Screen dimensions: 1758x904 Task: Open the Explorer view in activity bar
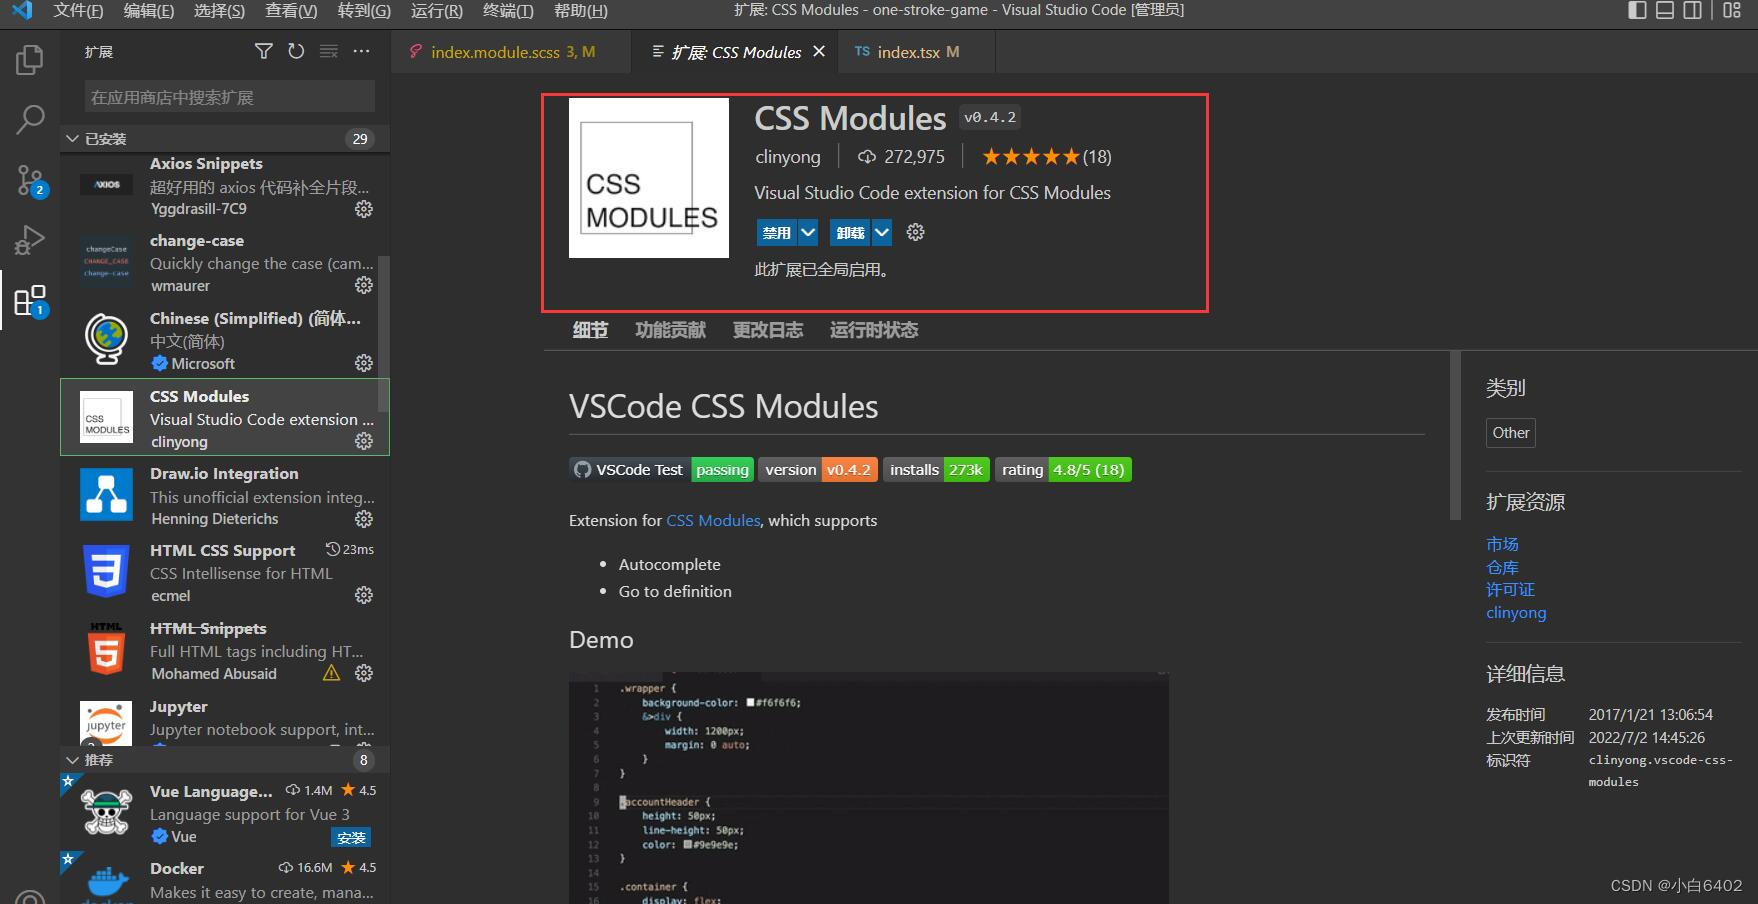30,60
